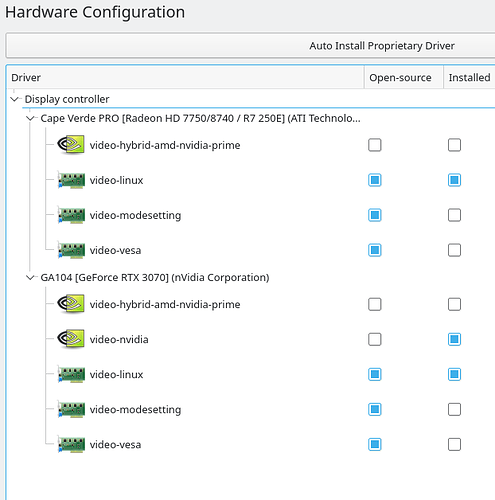Toggle Open-source checkbox for GA104 video-vesa
Viewport: 495px width, 500px height.
[x=375, y=444]
